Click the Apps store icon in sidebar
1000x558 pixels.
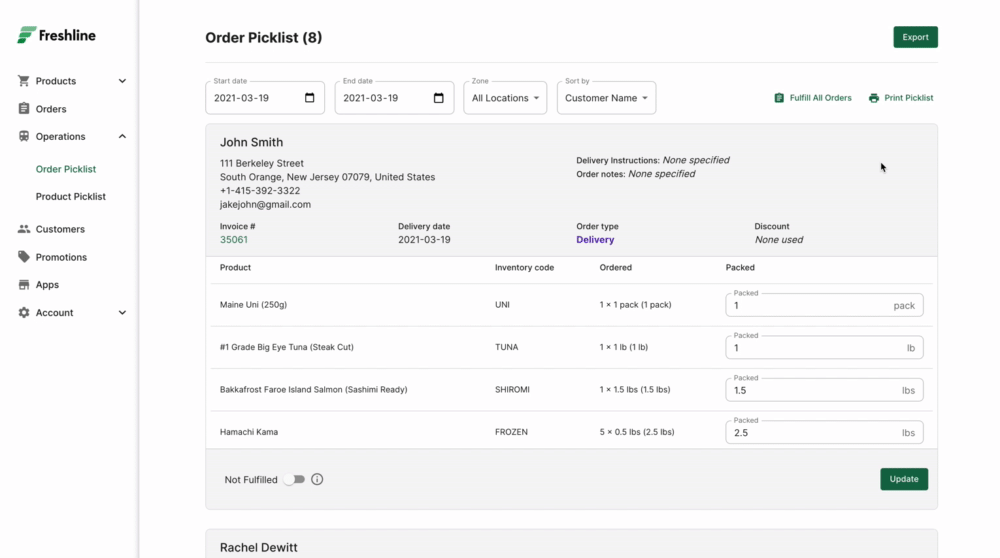(24, 285)
